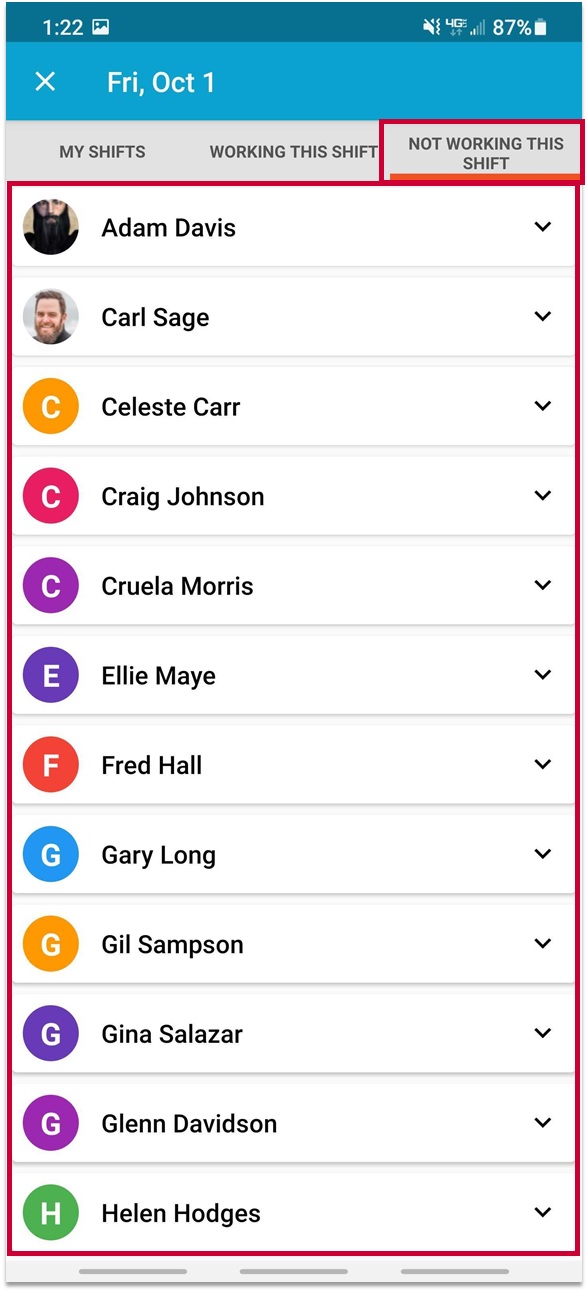Close the Fri, Oct 1 shift view
The height and width of the screenshot is (1292, 588).
coord(45,82)
